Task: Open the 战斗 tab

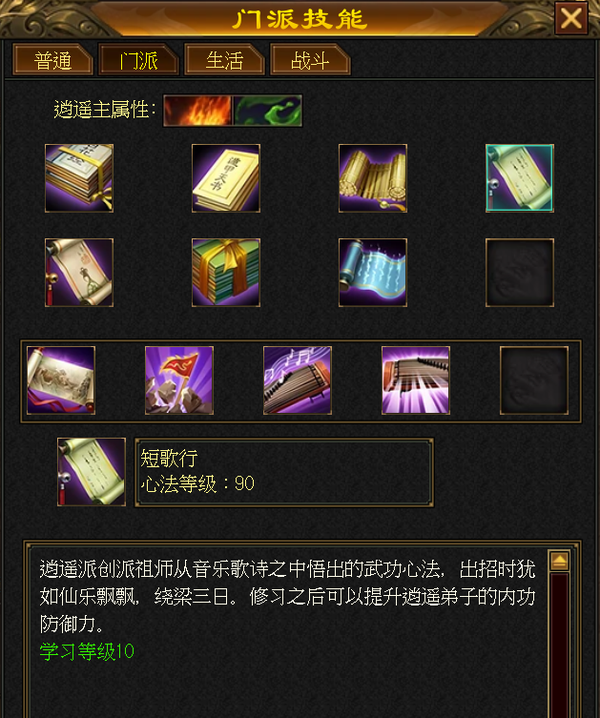Action: tap(310, 60)
